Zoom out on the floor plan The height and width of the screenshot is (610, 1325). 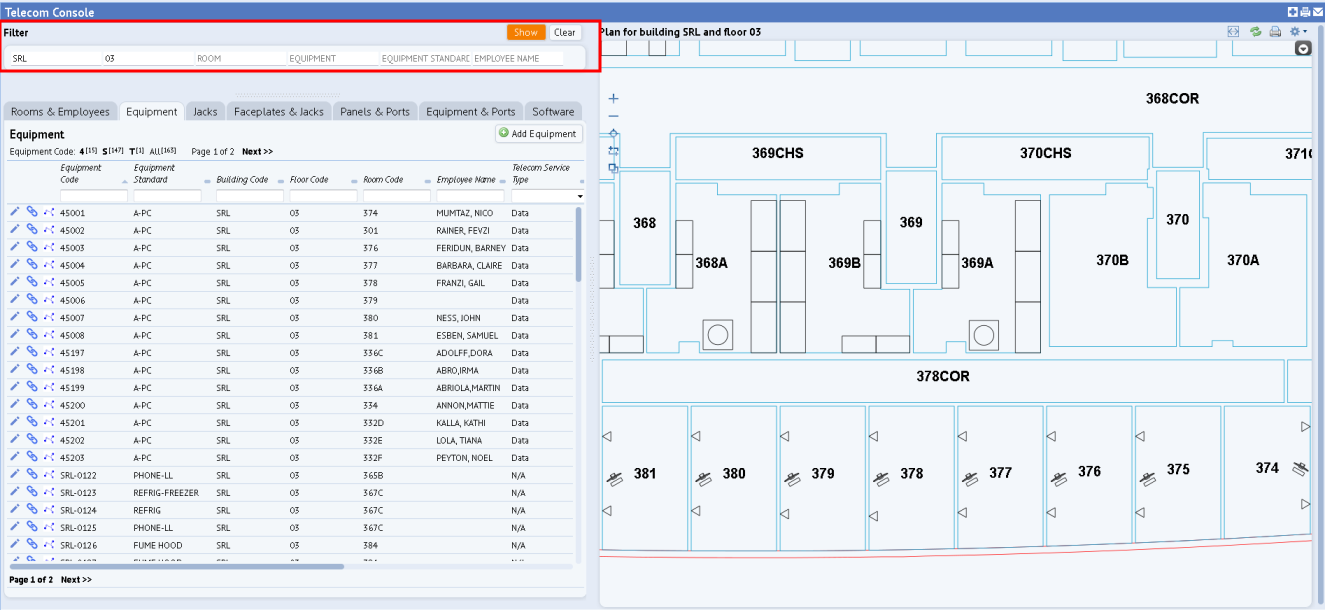(x=614, y=116)
